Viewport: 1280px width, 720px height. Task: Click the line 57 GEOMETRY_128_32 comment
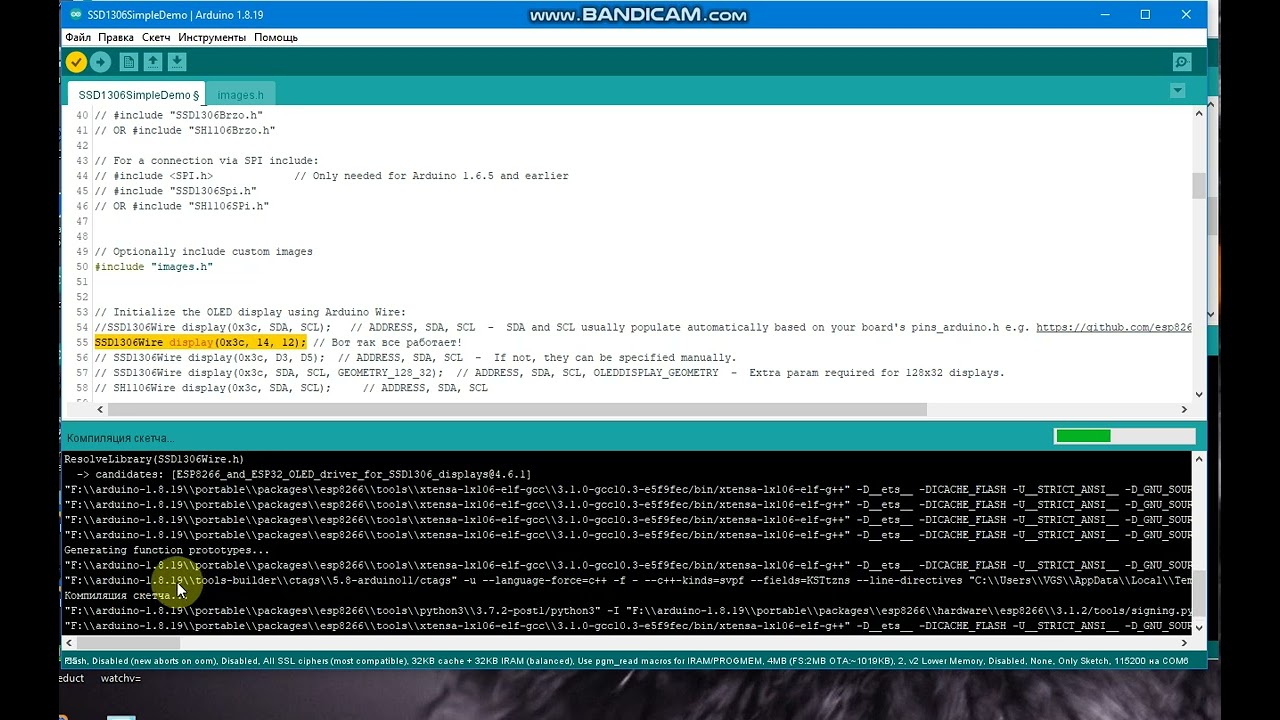coord(549,373)
